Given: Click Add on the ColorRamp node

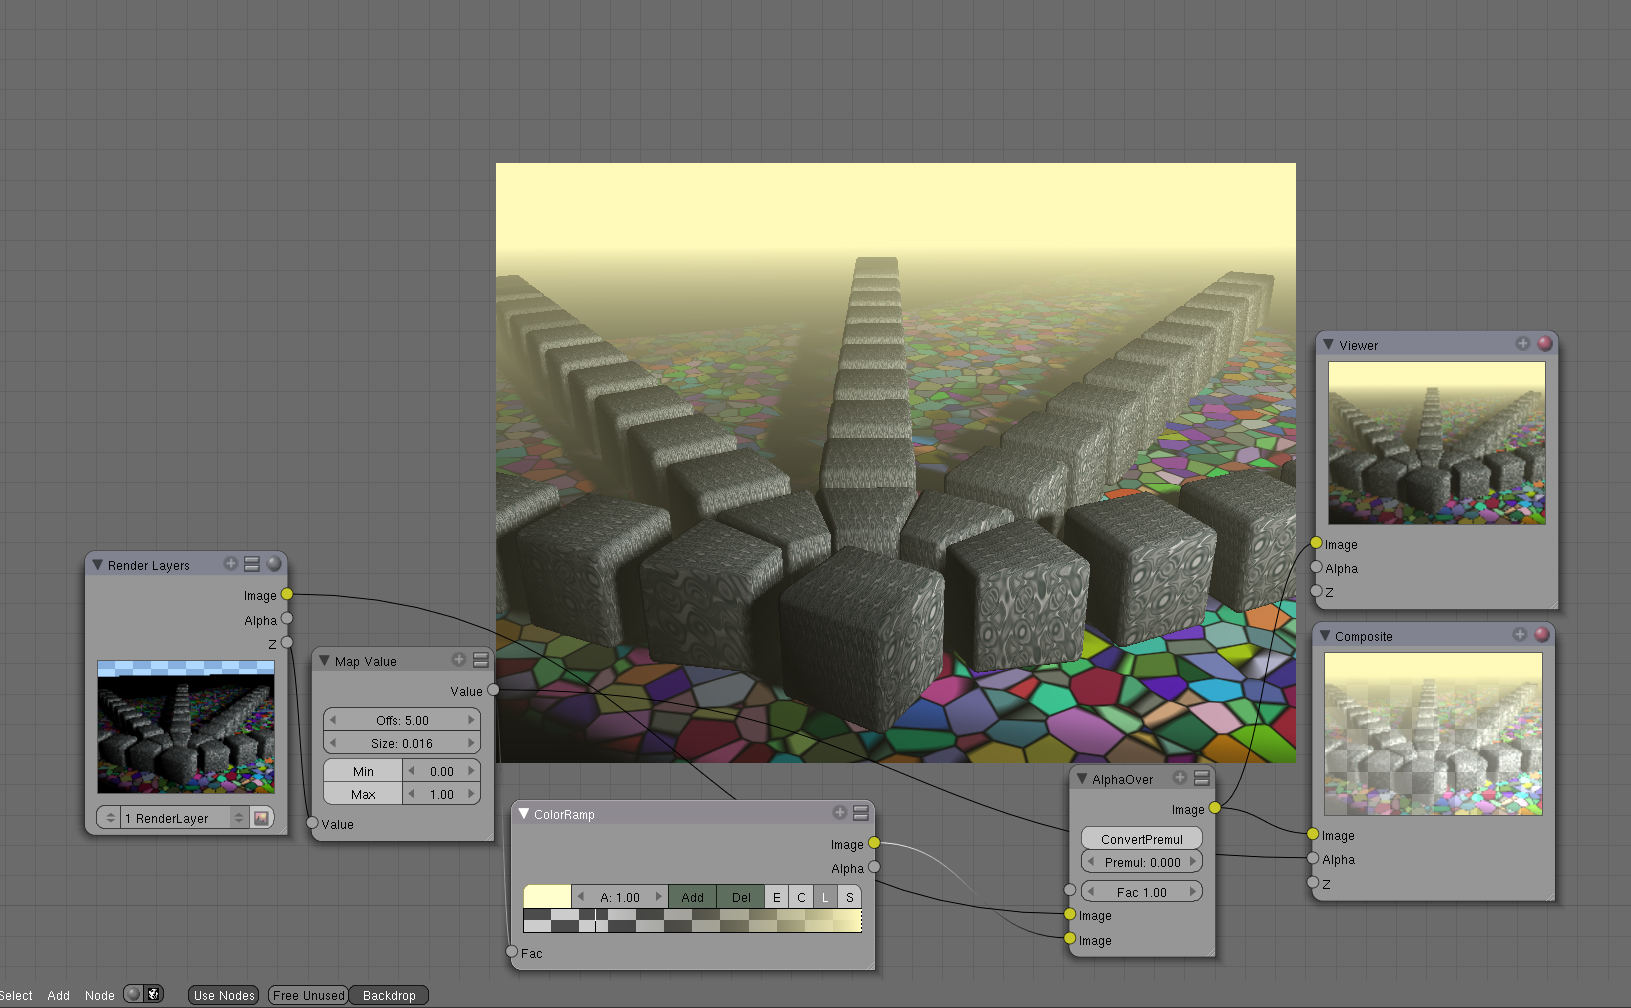Looking at the screenshot, I should tap(692, 897).
